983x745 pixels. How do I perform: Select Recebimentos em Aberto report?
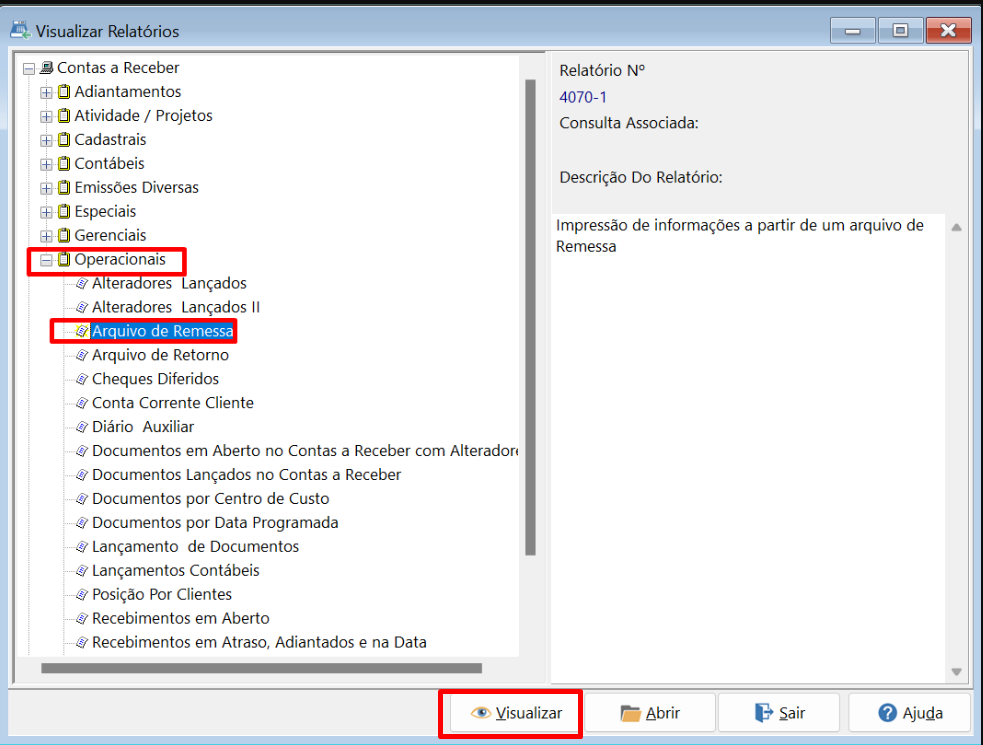click(x=181, y=618)
